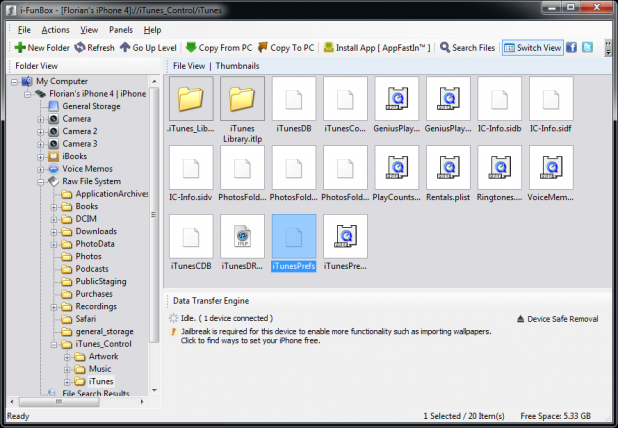Click the Twitter icon in toolbar
Viewport: 618px width, 428px height.
pyautogui.click(x=588, y=48)
